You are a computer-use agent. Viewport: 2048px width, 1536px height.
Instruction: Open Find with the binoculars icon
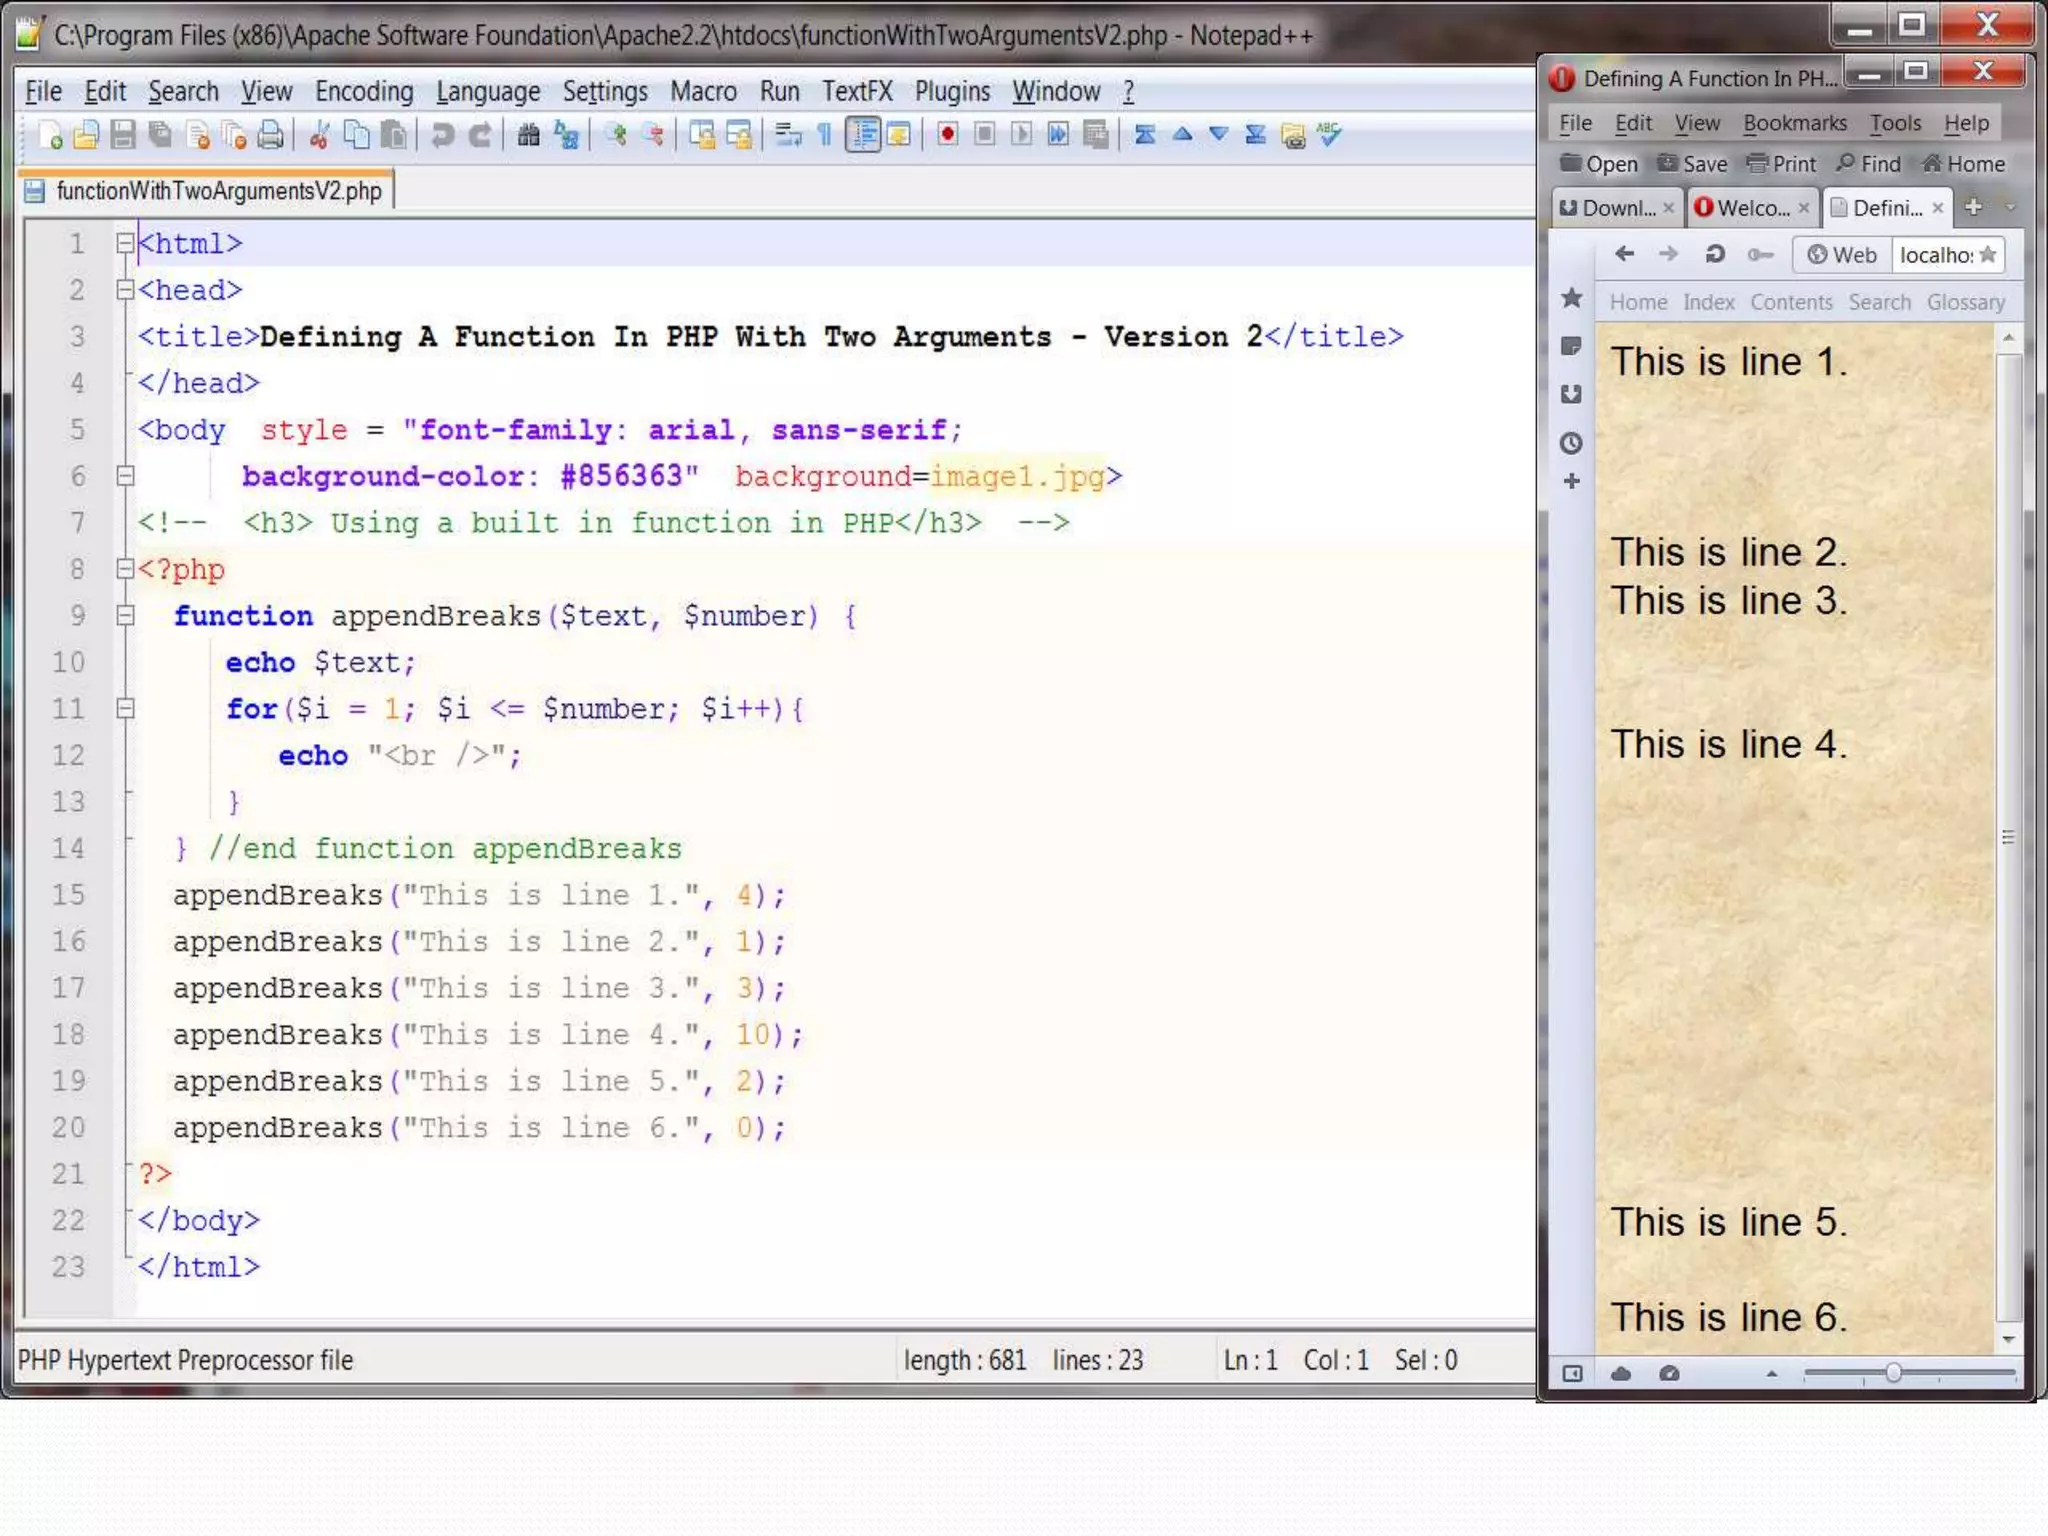[528, 135]
